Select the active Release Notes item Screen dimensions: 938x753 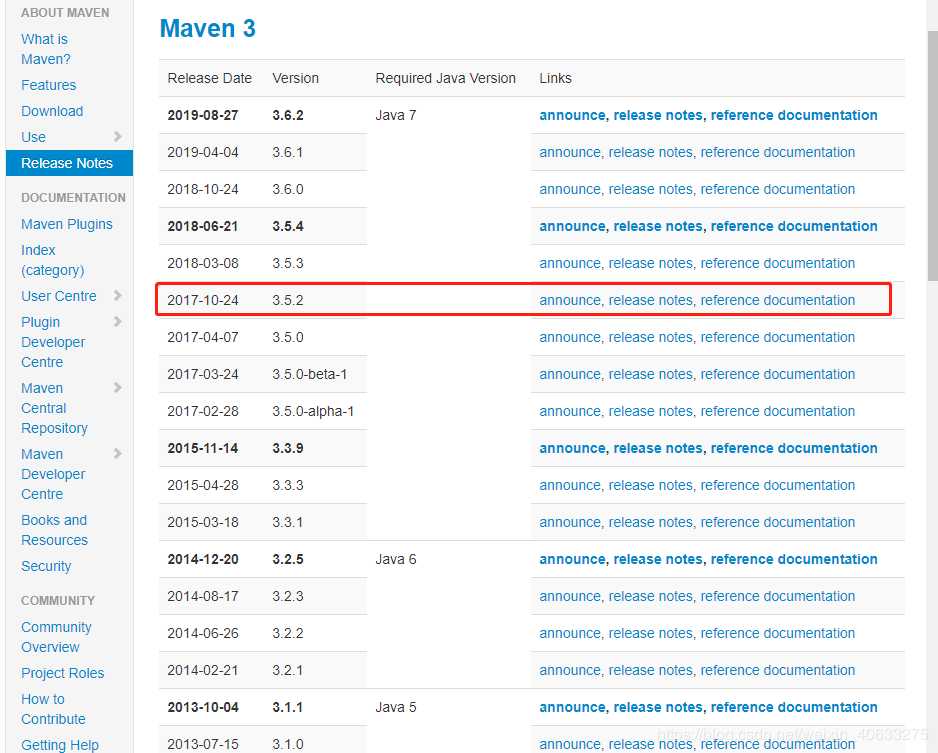point(69,163)
